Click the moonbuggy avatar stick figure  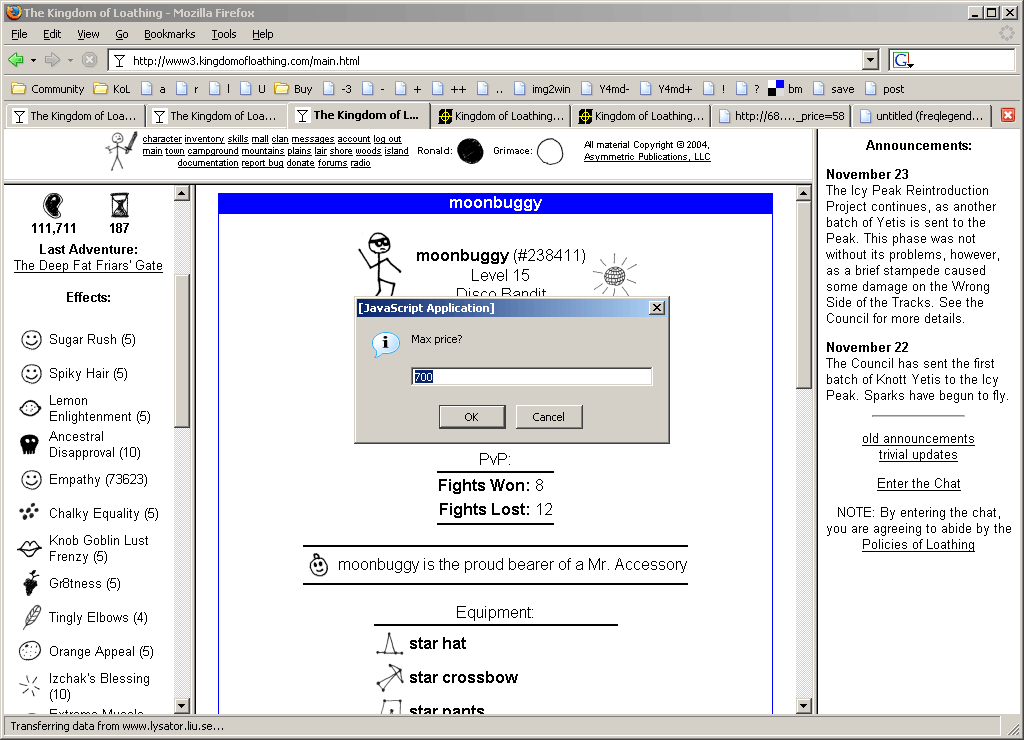(379, 264)
